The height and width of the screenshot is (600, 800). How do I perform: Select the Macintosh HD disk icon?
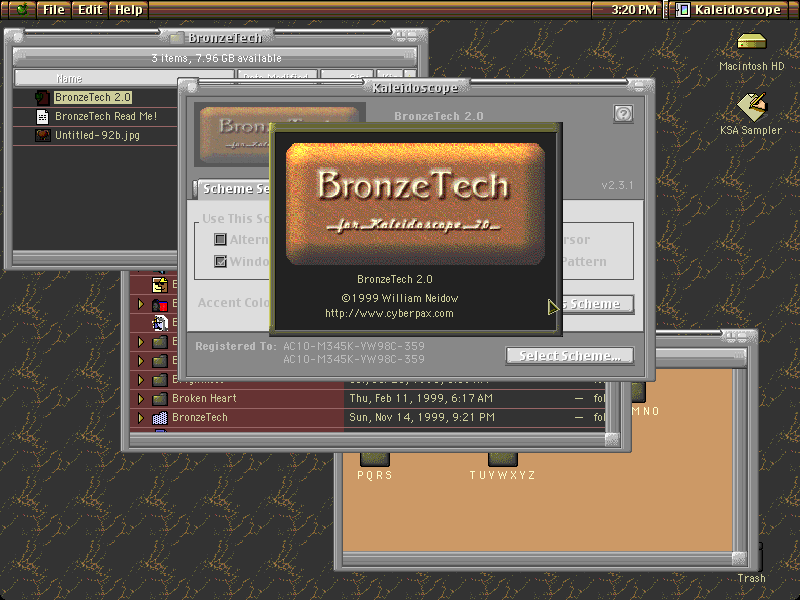pos(752,41)
